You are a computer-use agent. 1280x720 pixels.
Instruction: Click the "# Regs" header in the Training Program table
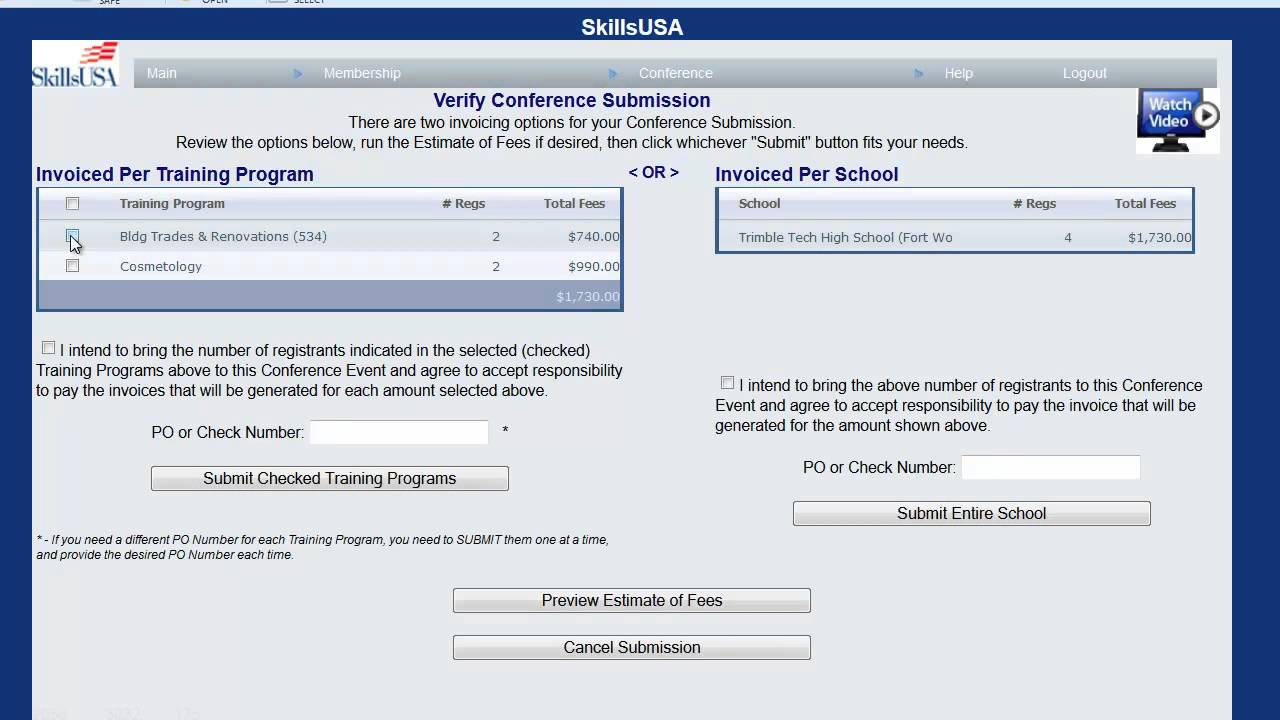(464, 204)
